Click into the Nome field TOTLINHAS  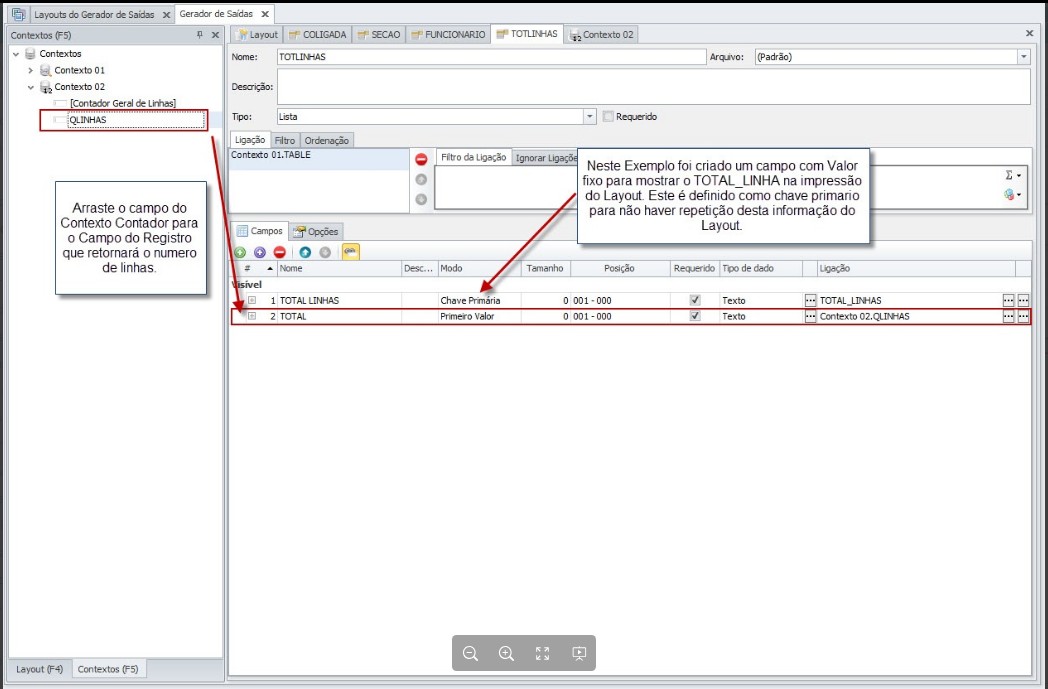[x=491, y=57]
